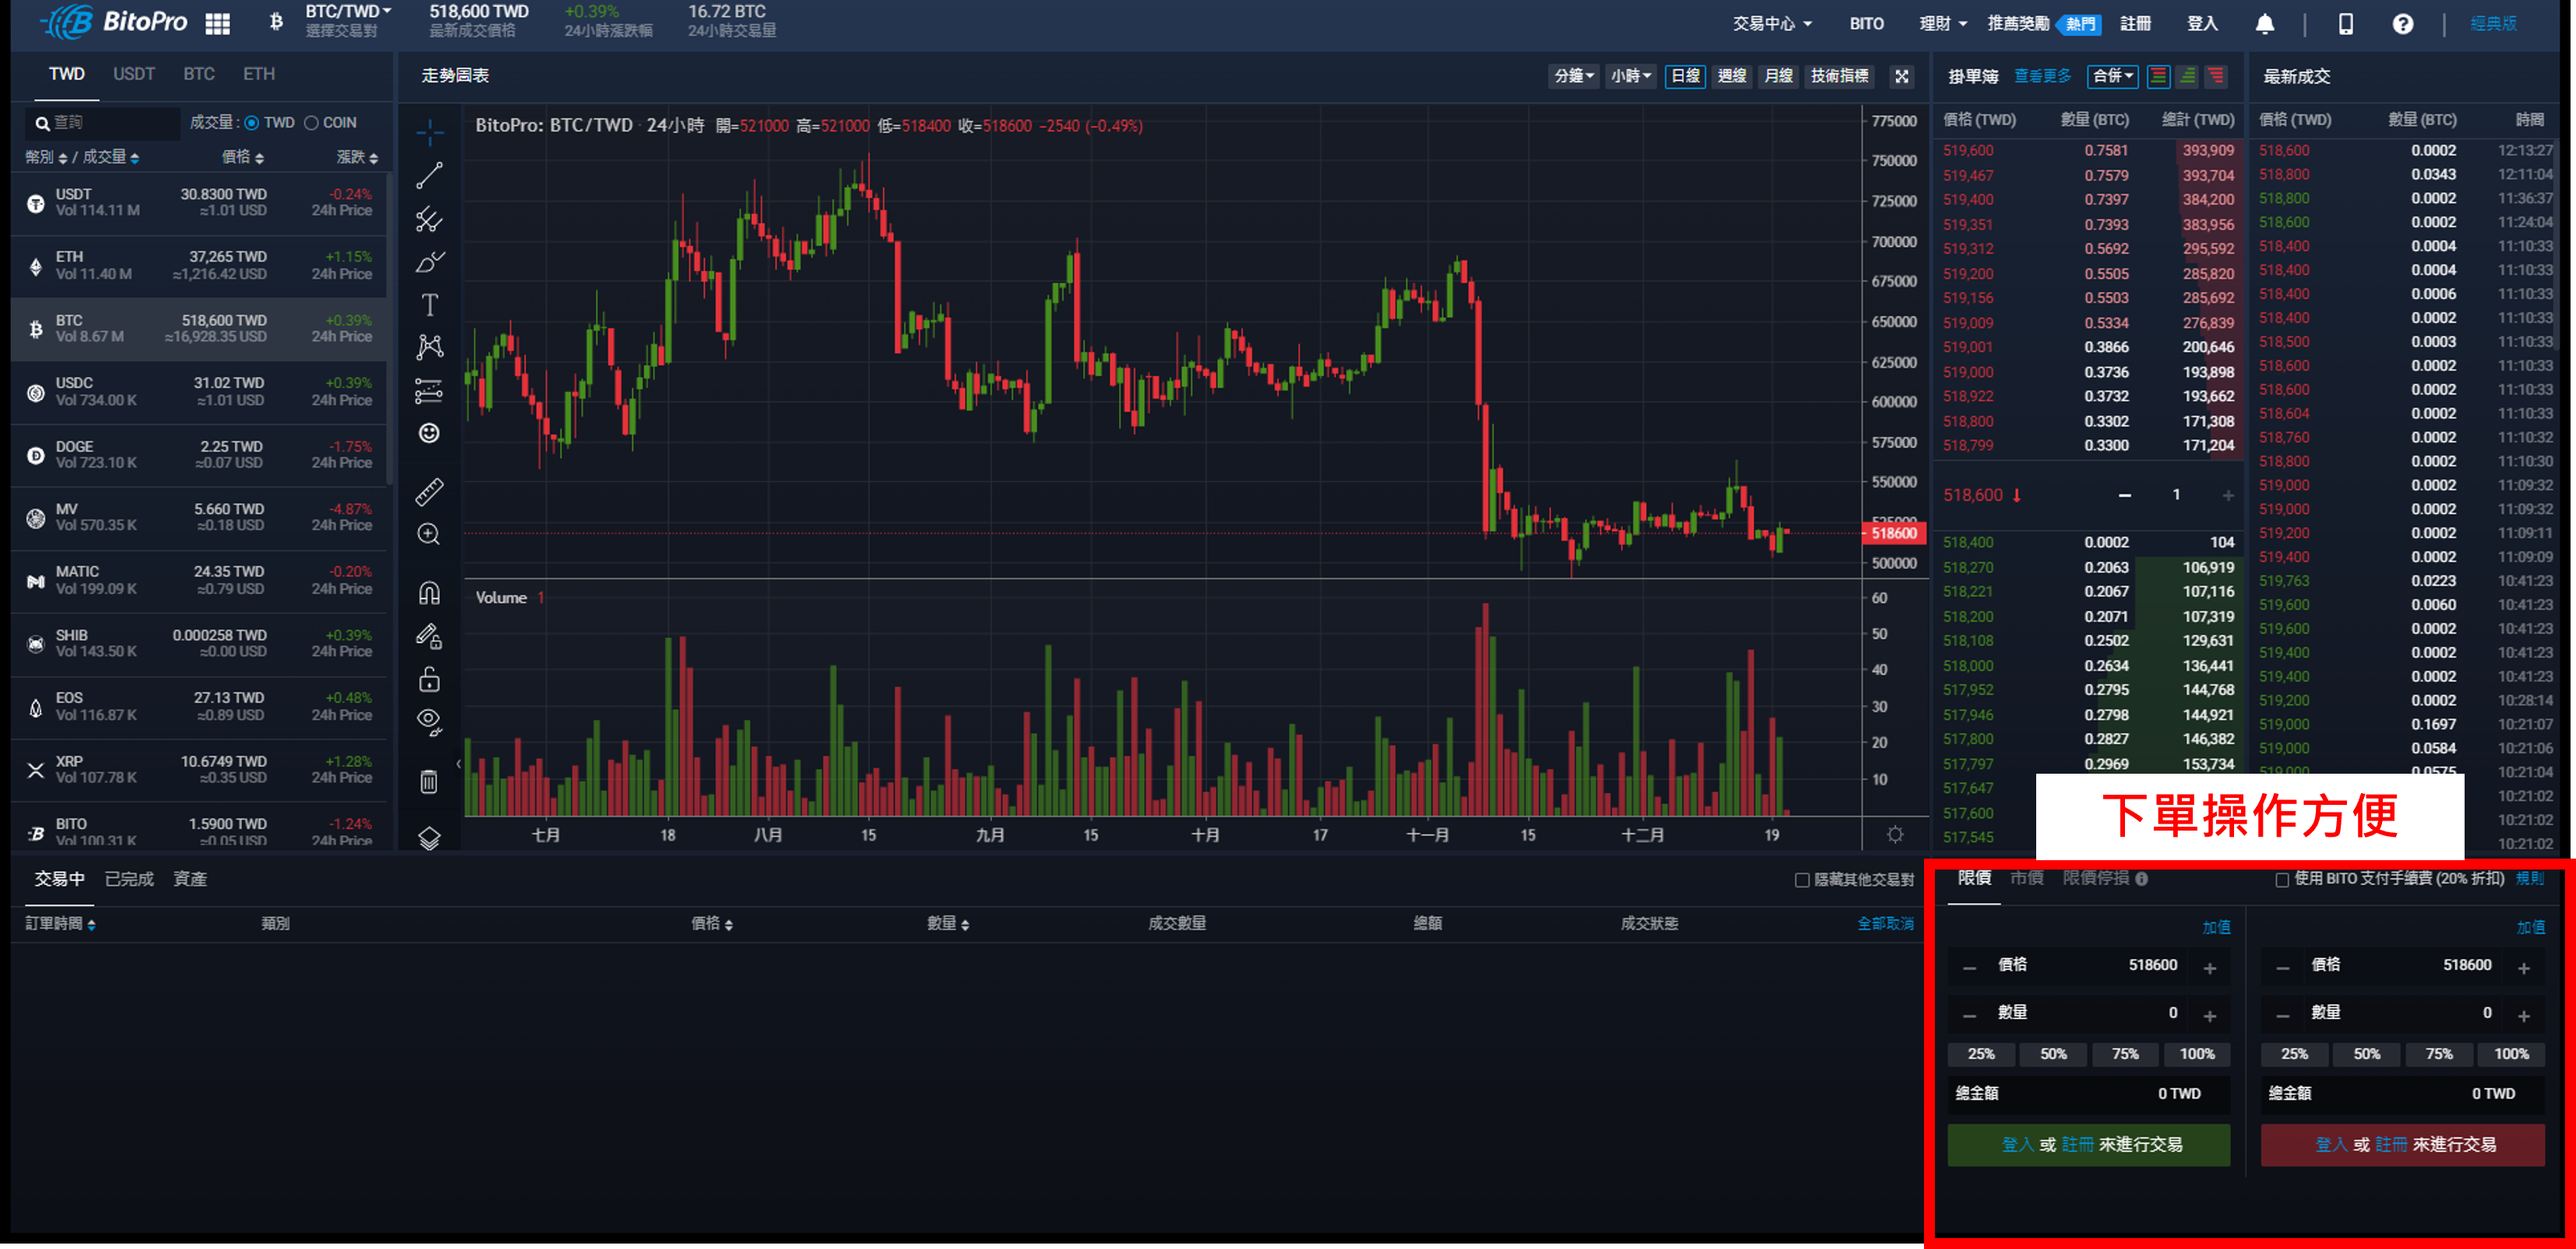Select COIN volume radio button
2576x1249 pixels.
(x=312, y=123)
